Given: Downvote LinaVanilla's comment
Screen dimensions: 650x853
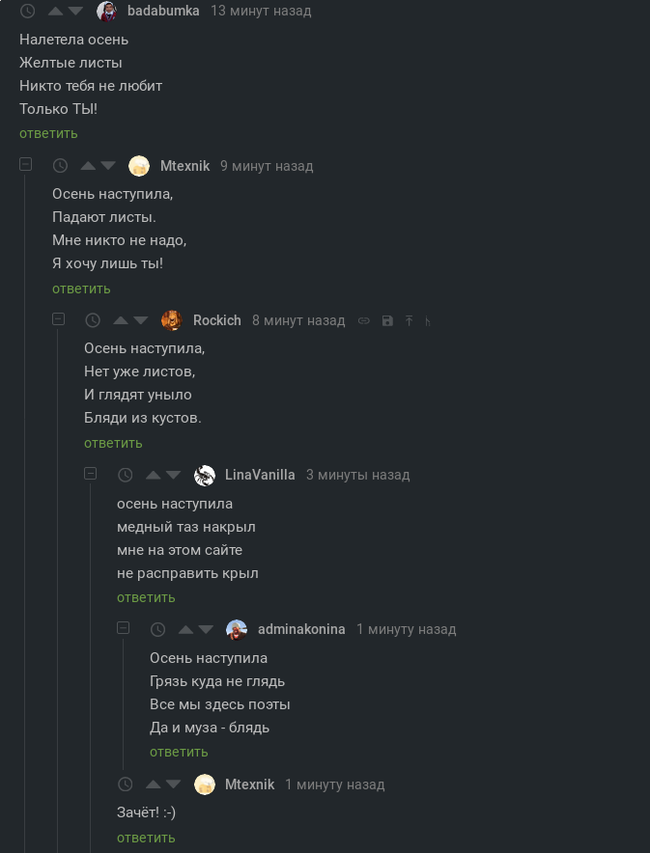Looking at the screenshot, I should point(174,475).
